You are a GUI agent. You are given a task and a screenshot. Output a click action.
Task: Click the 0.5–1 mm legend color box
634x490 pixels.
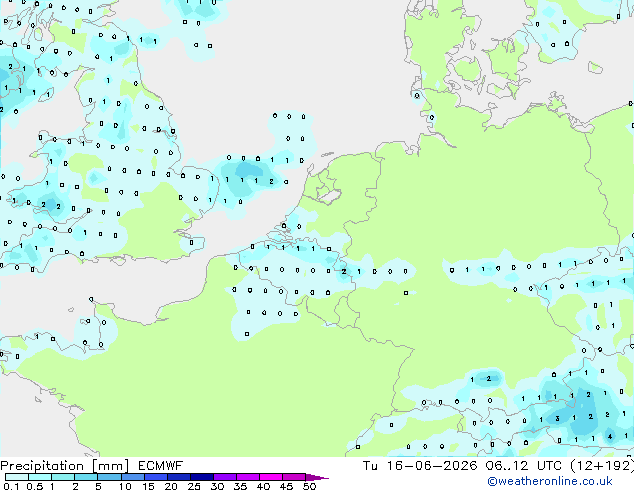[40, 477]
